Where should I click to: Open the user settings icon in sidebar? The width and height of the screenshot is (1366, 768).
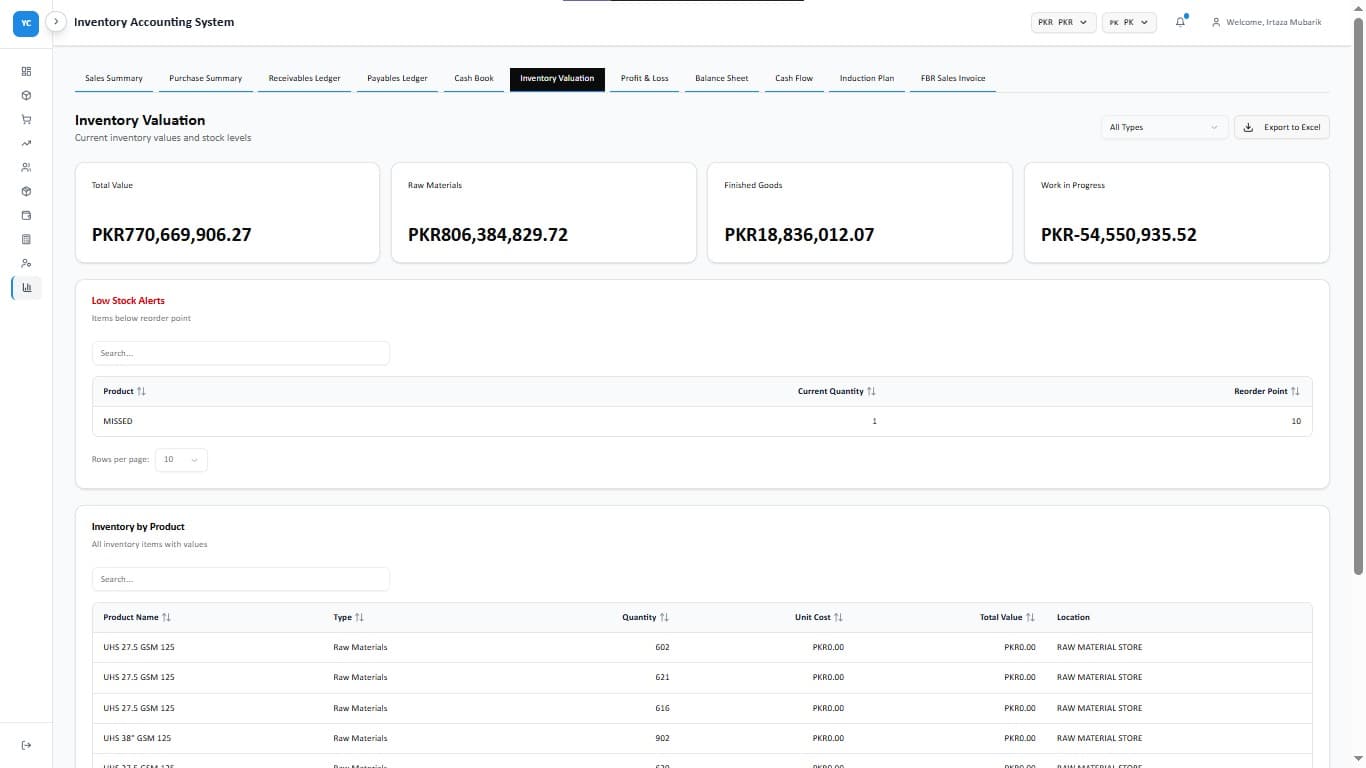click(26, 263)
